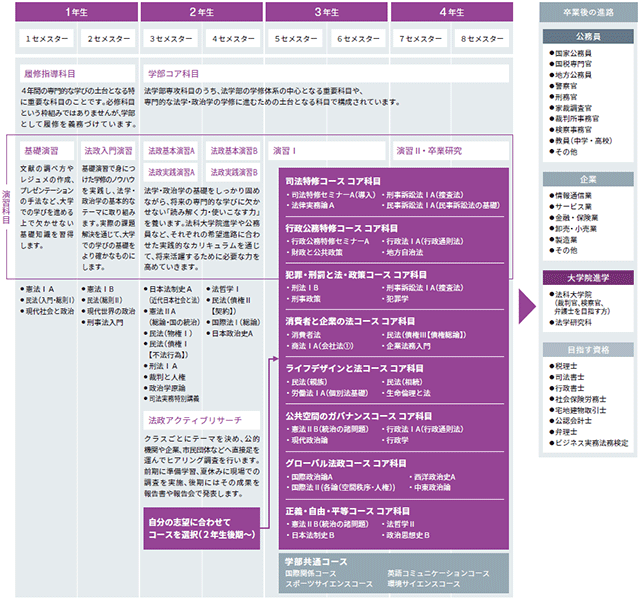Click the 大学院進学 purple header
The image size is (640, 603).
pyautogui.click(x=588, y=278)
